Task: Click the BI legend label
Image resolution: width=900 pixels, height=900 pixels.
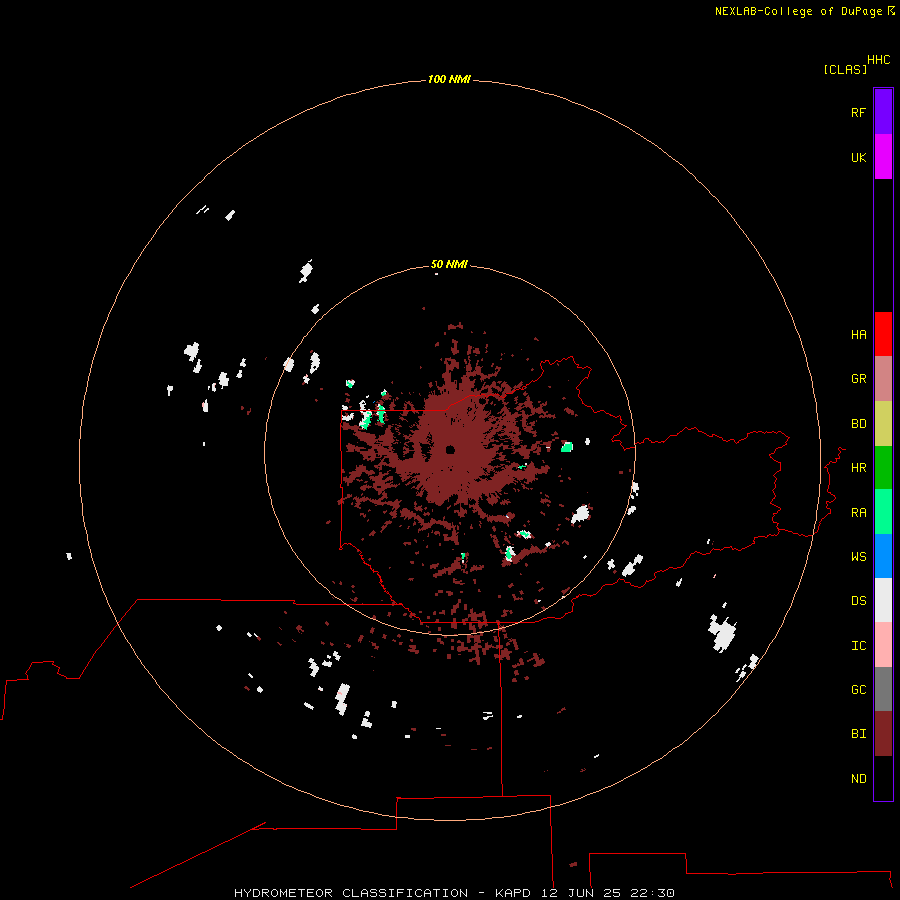Action: [858, 734]
